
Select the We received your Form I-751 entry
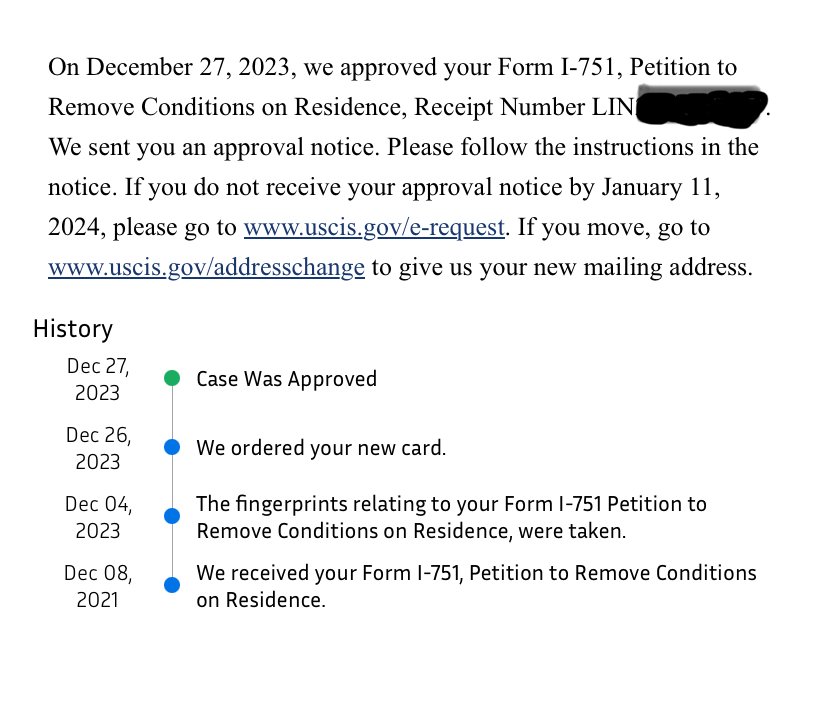pyautogui.click(x=476, y=586)
